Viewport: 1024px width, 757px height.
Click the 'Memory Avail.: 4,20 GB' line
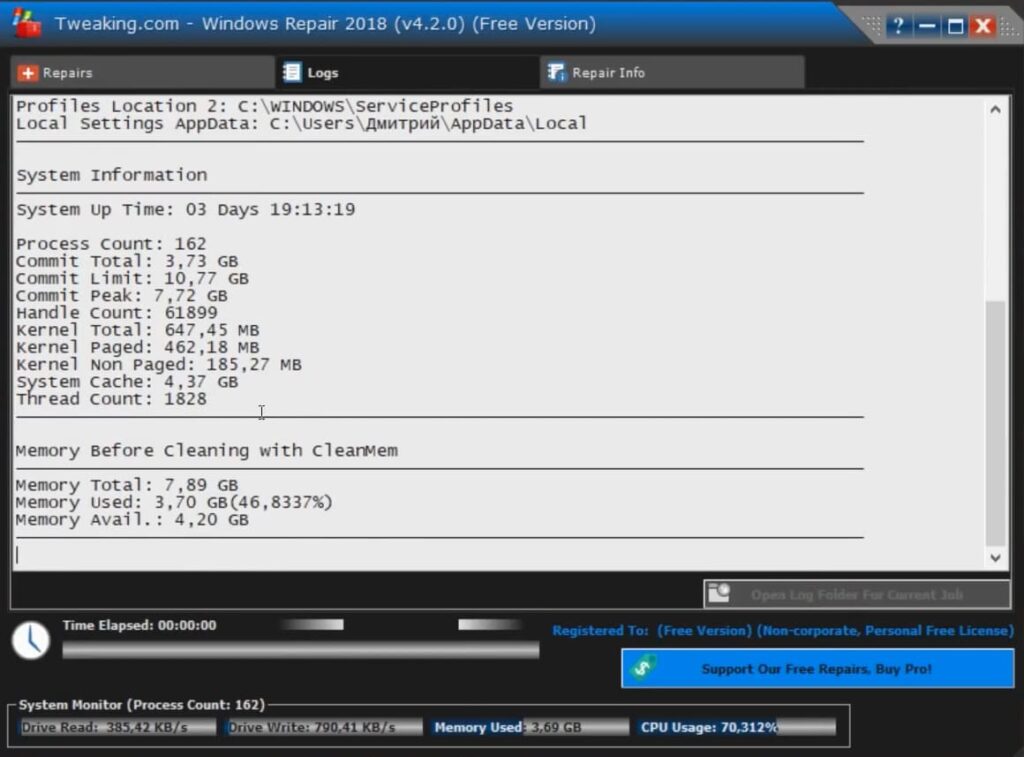tap(133, 520)
